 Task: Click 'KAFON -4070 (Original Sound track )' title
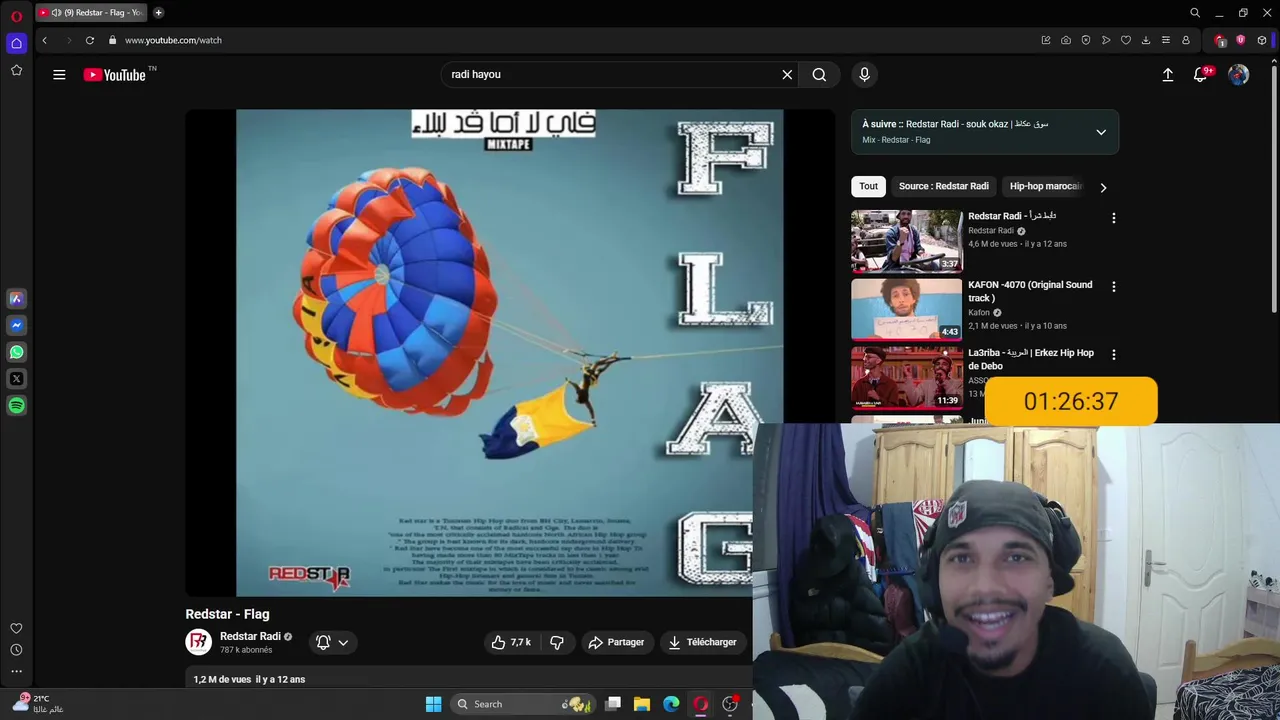pos(1030,291)
